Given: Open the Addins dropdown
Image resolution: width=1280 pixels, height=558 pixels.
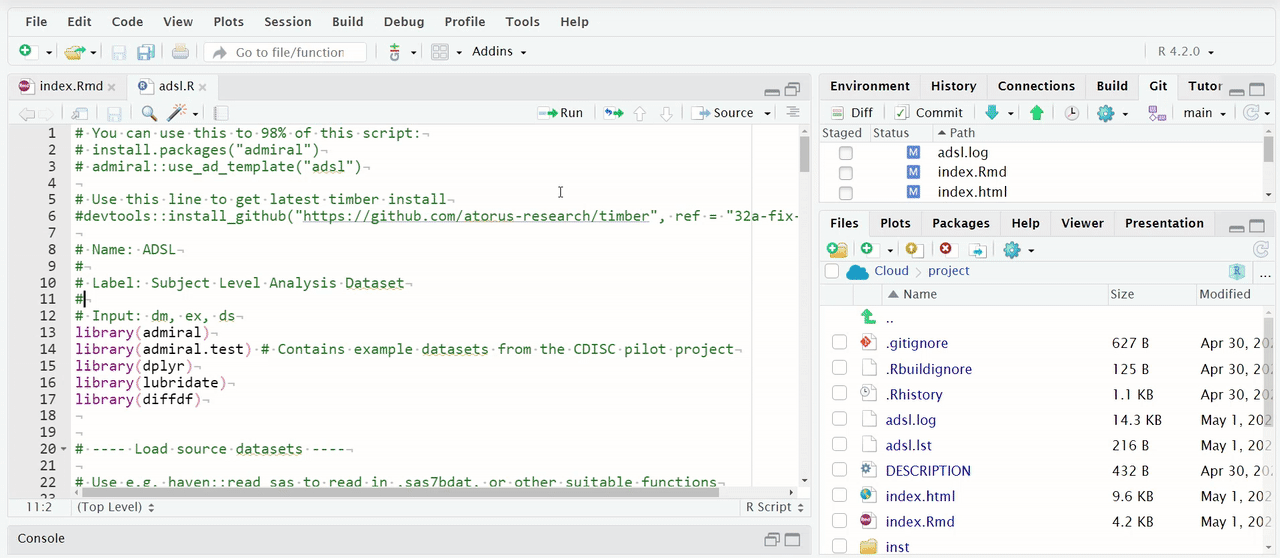Looking at the screenshot, I should [498, 52].
